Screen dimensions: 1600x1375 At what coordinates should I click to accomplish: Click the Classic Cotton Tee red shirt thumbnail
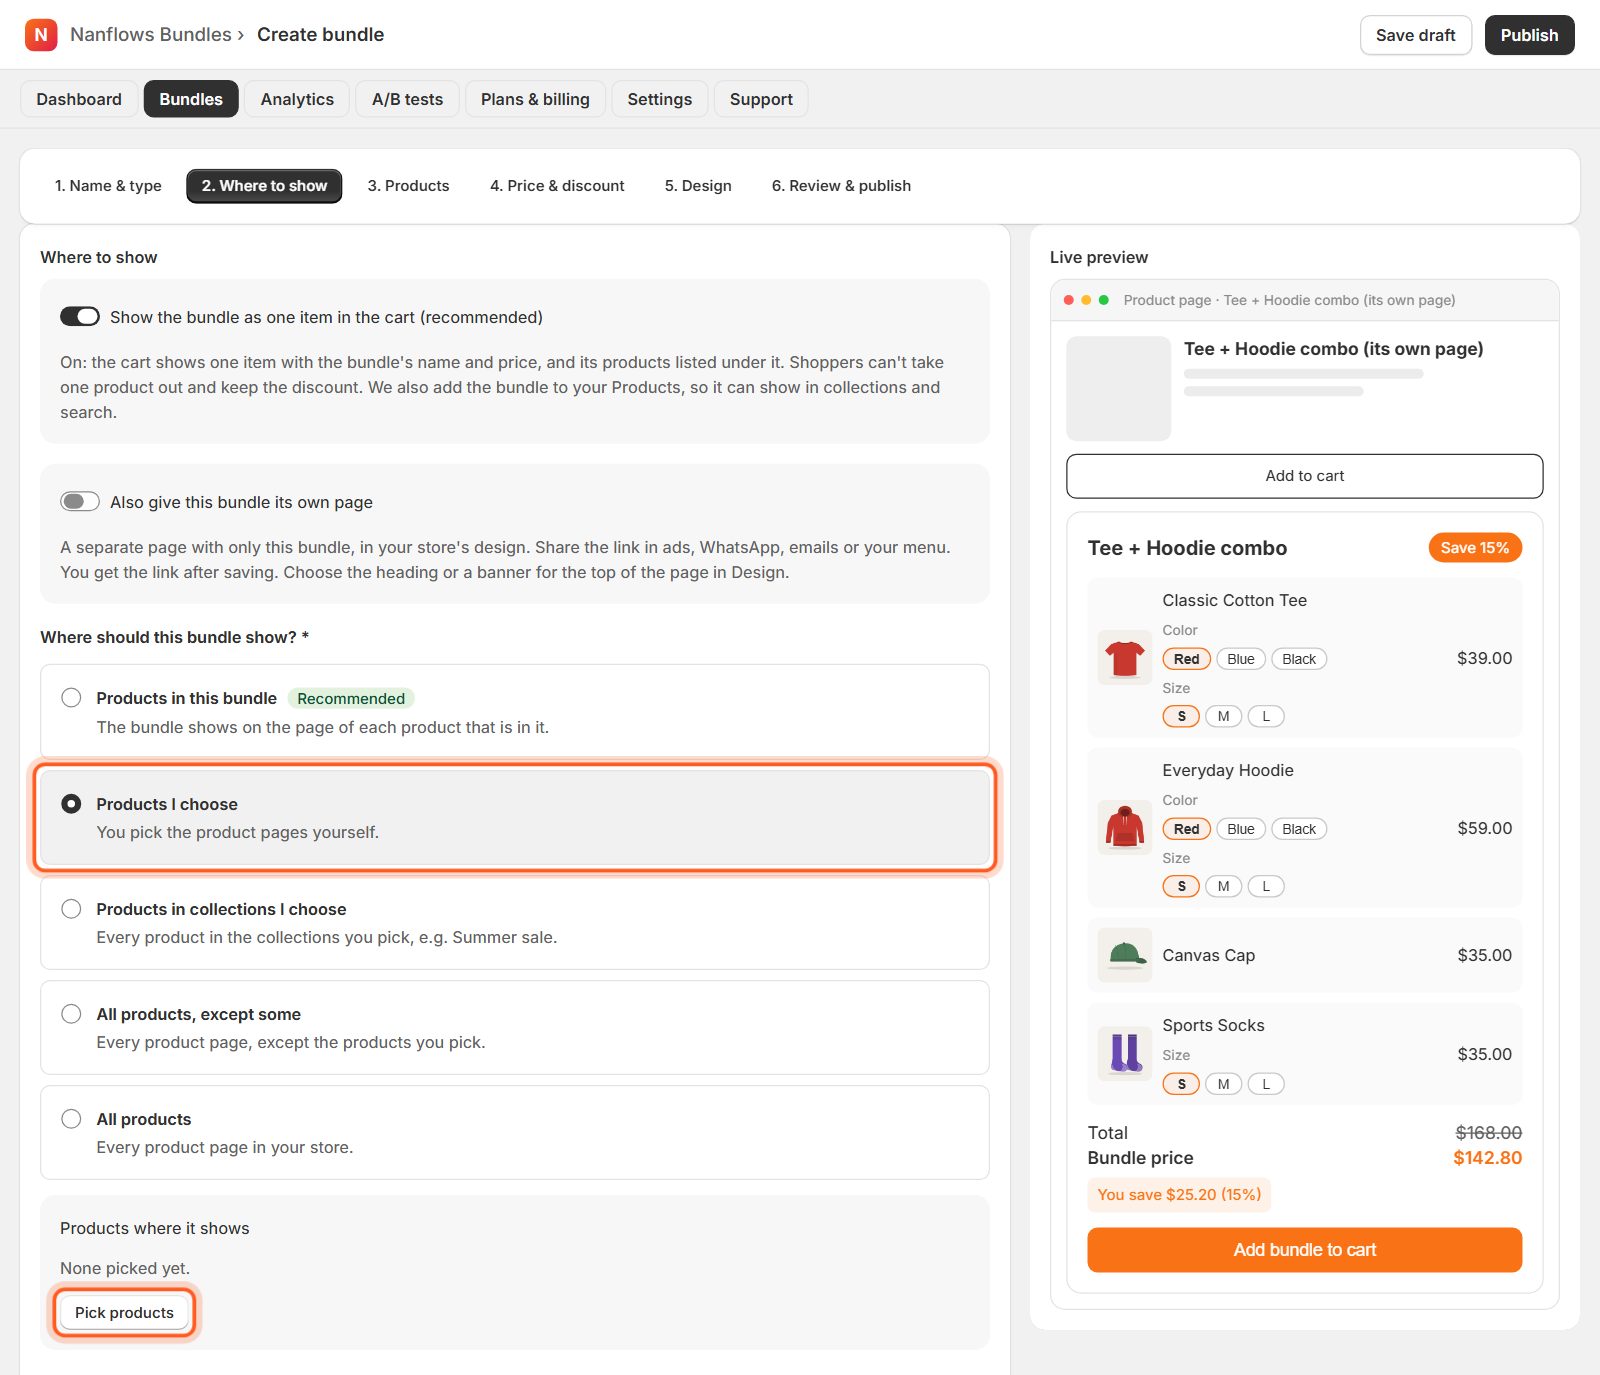pyautogui.click(x=1125, y=658)
